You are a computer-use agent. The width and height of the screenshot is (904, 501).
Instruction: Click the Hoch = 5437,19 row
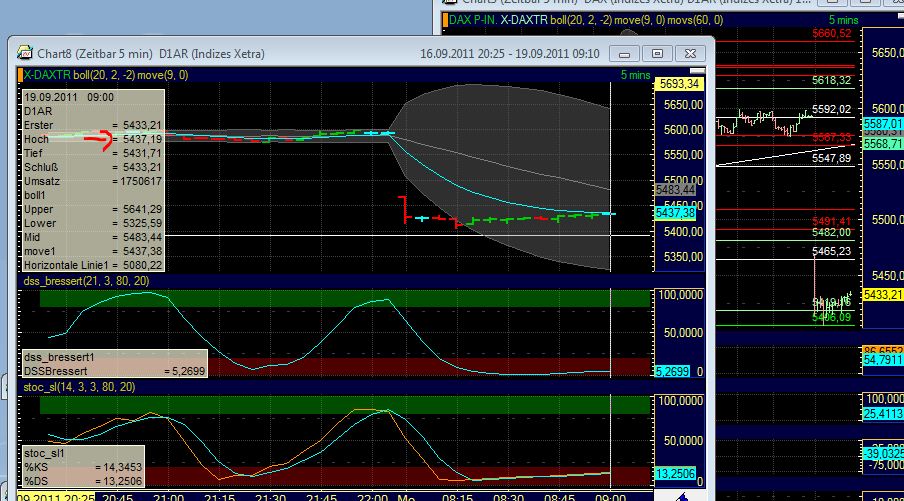93,139
